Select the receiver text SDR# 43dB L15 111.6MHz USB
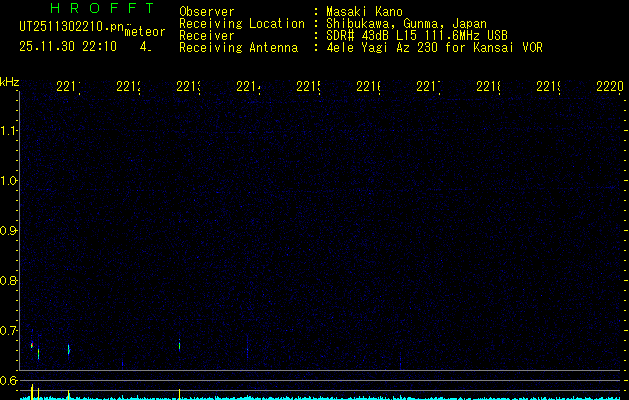The height and width of the screenshot is (400, 629). click(417, 36)
